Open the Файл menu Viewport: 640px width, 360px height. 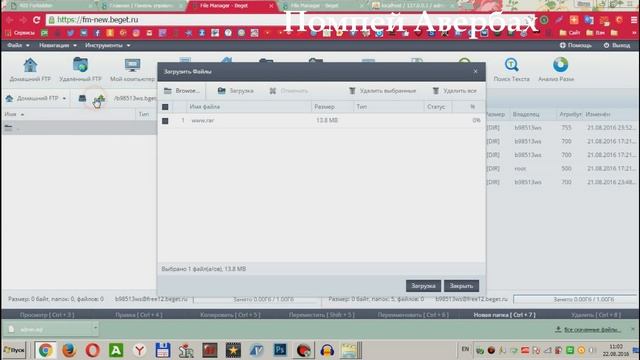[18, 45]
